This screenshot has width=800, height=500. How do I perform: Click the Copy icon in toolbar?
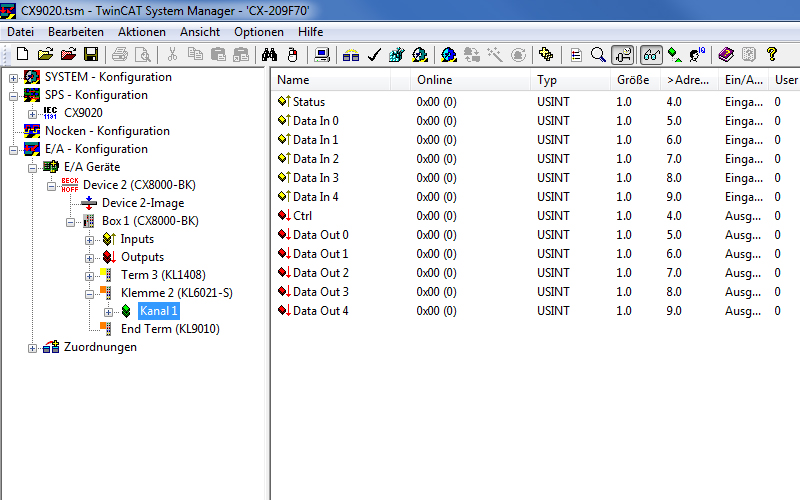pyautogui.click(x=195, y=54)
